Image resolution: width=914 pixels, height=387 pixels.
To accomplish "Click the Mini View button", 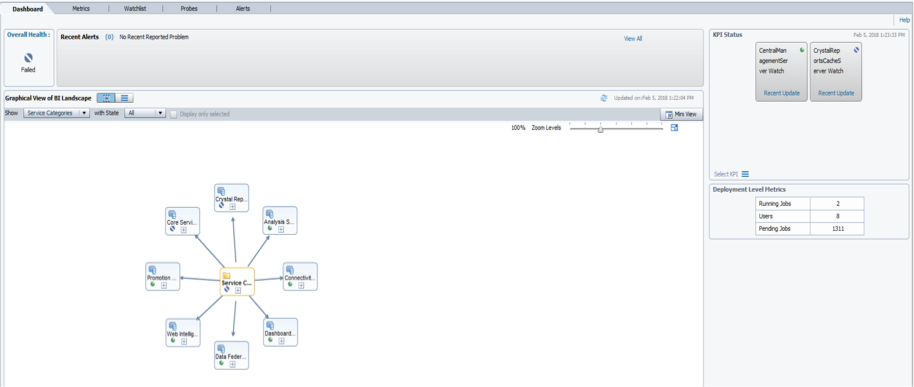I will click(x=681, y=114).
